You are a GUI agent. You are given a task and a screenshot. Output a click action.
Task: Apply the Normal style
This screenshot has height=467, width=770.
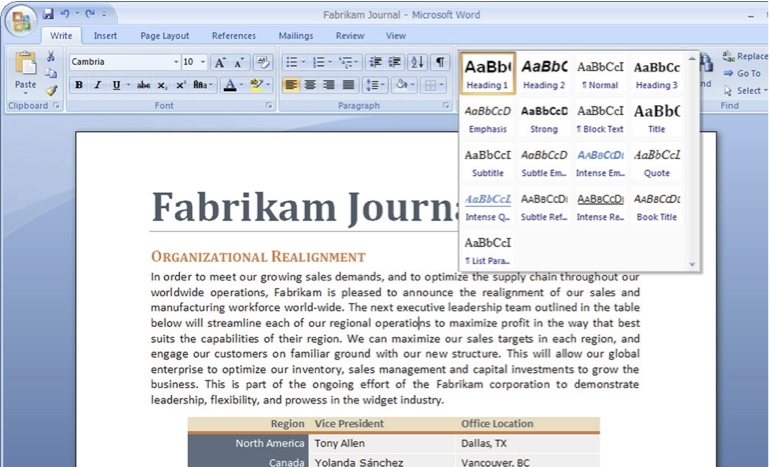tap(600, 74)
